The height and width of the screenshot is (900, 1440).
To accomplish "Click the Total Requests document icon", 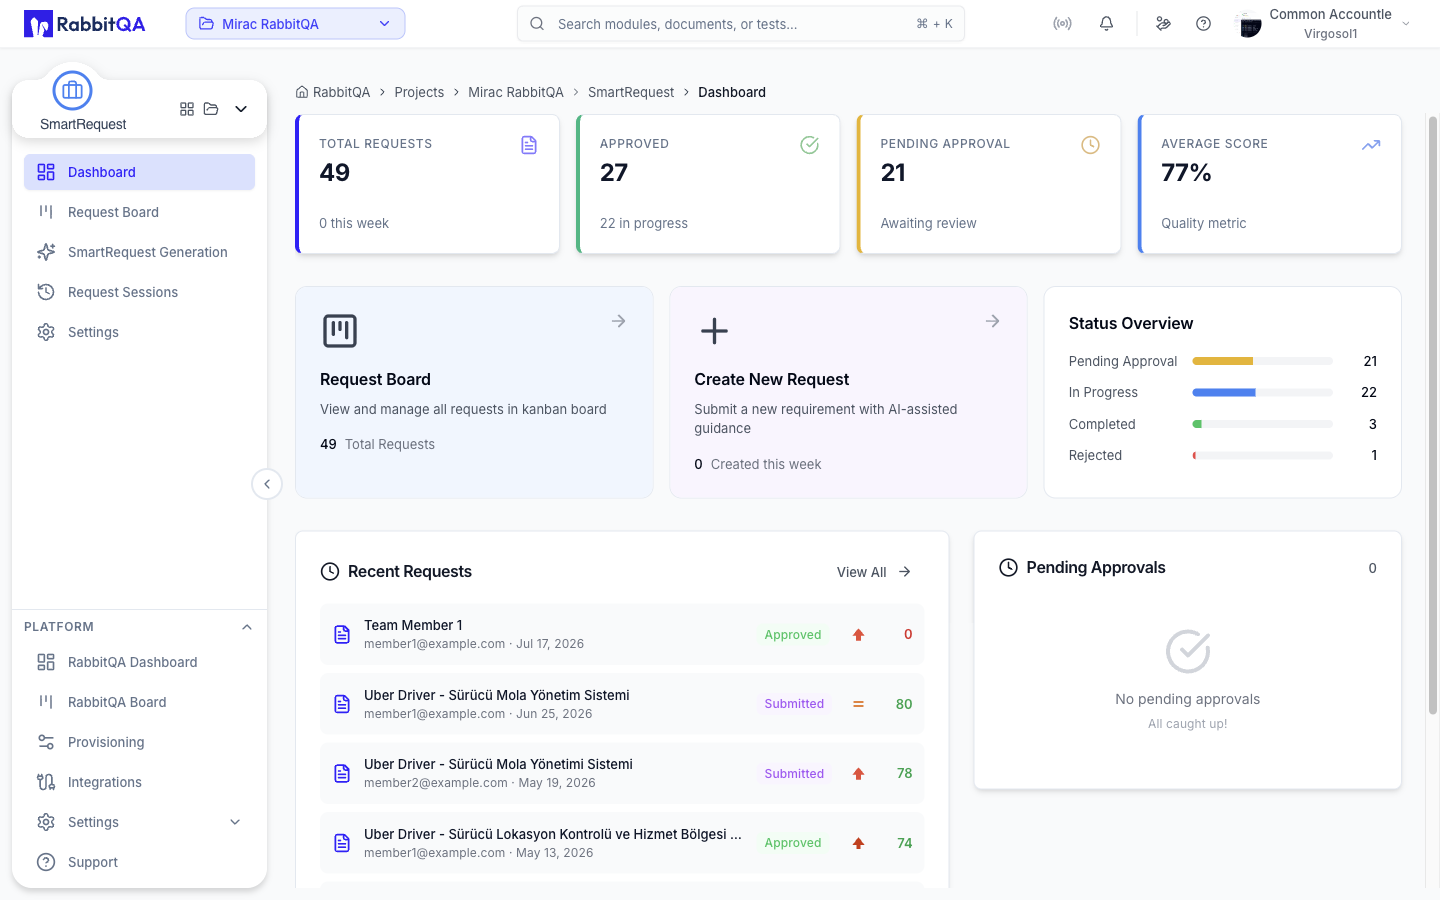I will click(529, 146).
